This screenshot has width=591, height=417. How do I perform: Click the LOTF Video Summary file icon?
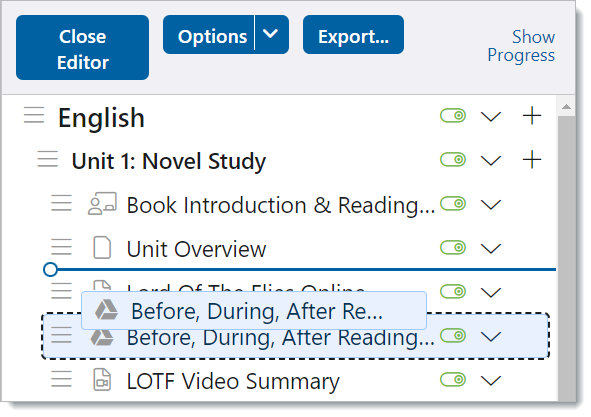tap(102, 380)
